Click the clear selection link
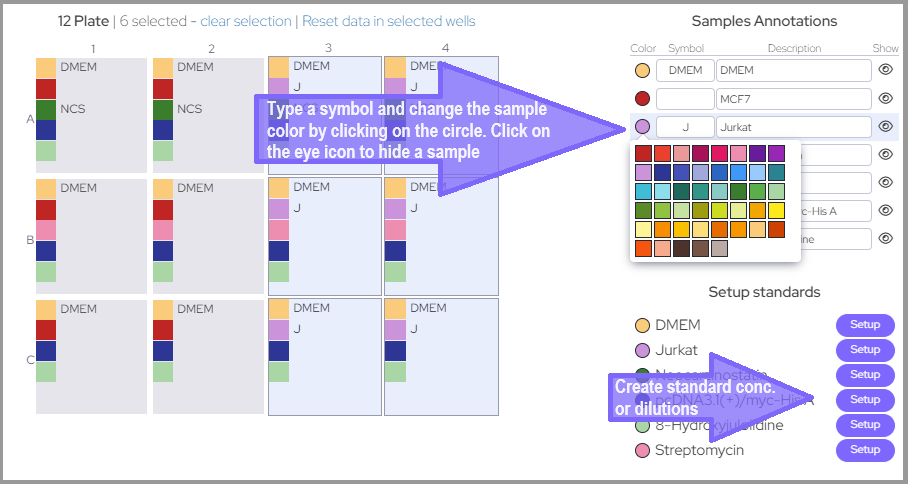 tap(246, 21)
